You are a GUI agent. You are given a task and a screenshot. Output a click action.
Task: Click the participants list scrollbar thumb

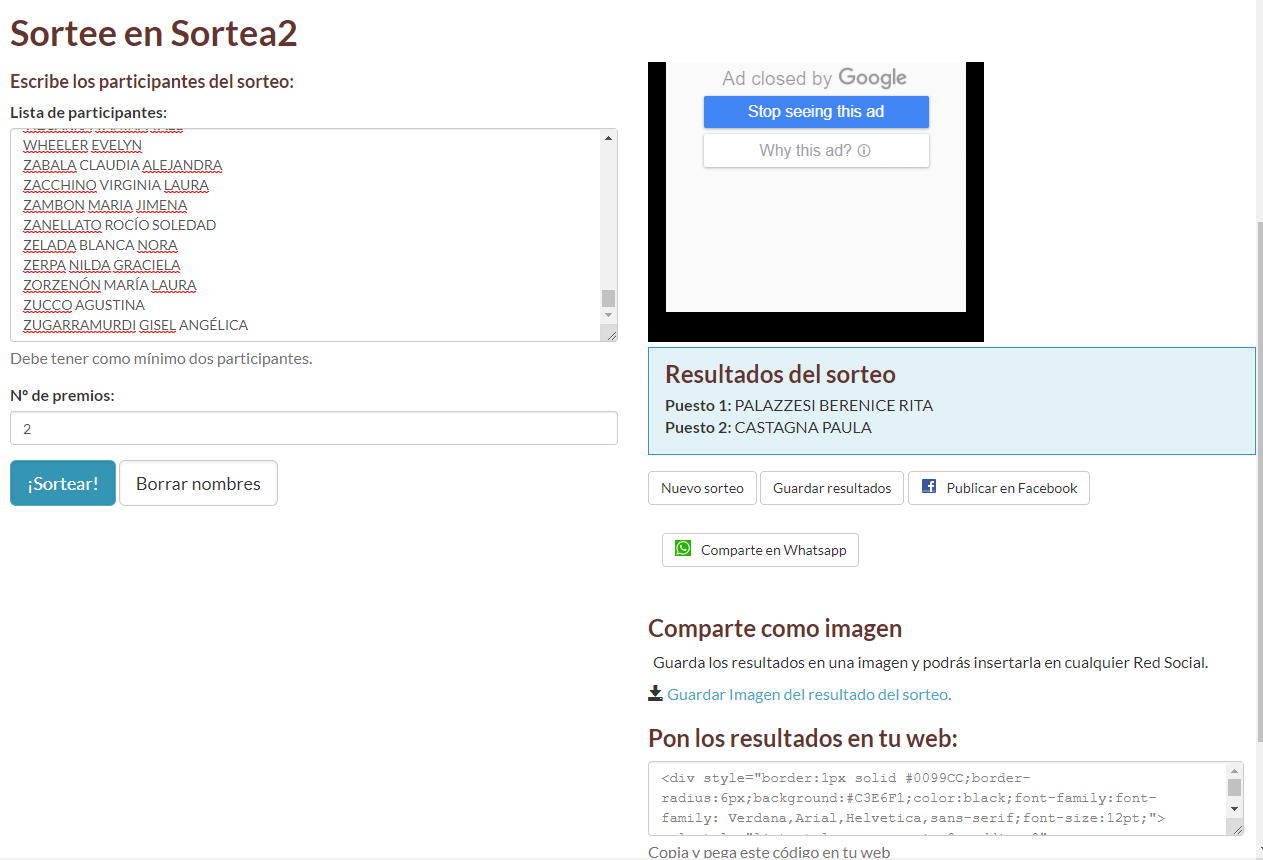tap(608, 298)
